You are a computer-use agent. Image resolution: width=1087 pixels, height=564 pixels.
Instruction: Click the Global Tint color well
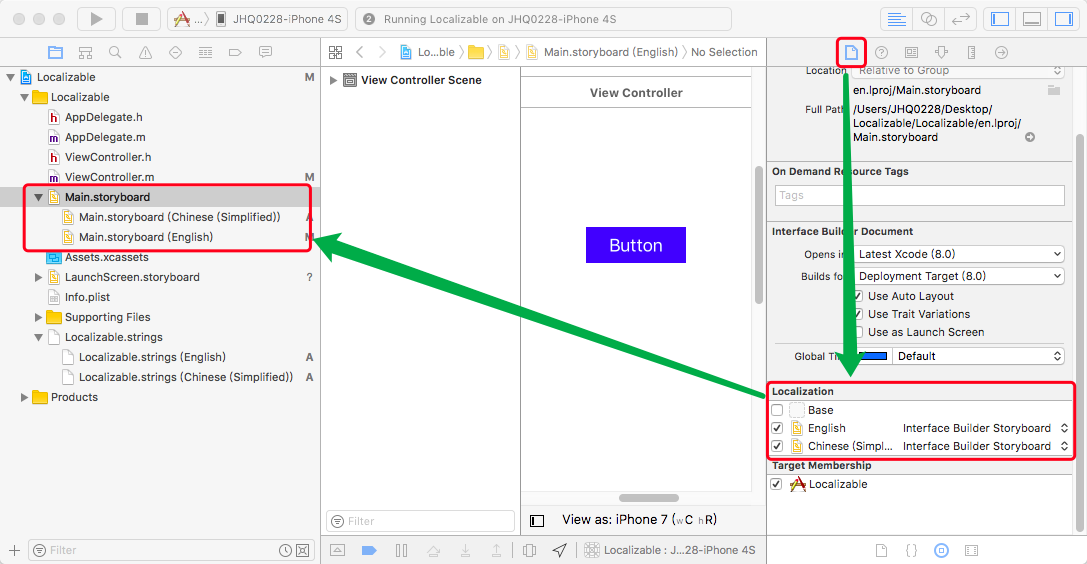click(872, 356)
